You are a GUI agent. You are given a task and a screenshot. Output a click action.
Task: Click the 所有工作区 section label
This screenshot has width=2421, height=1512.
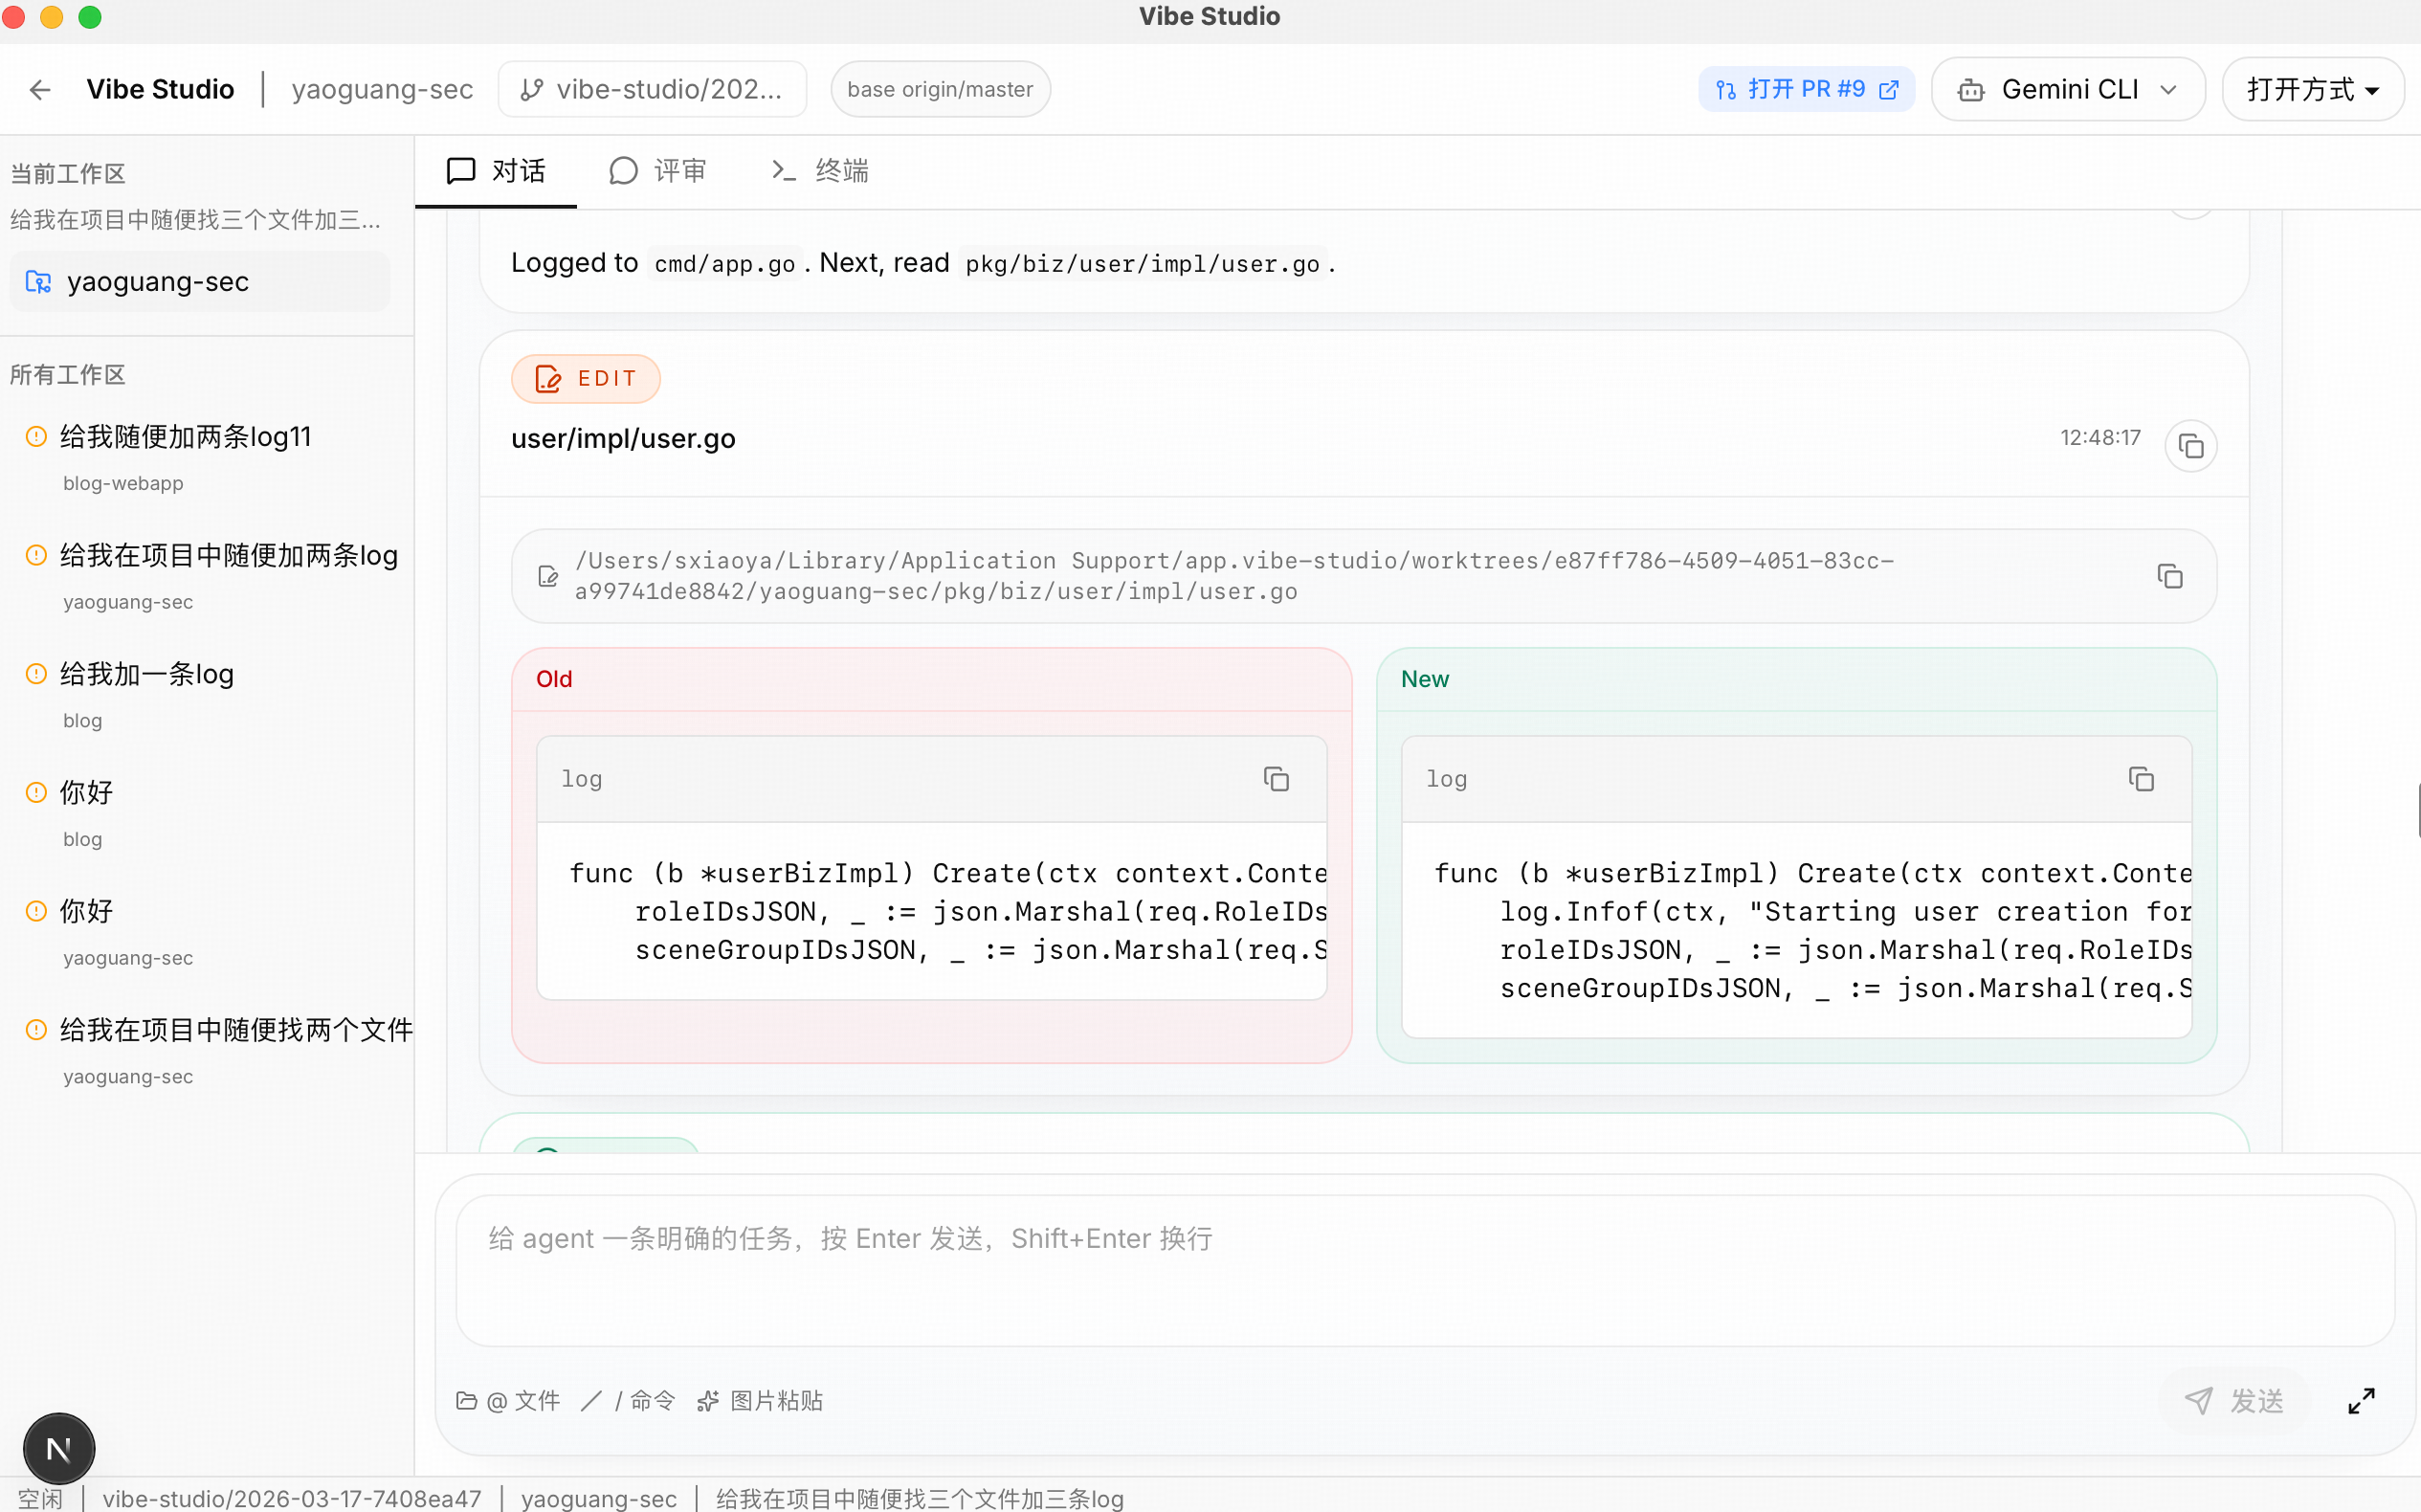click(68, 375)
